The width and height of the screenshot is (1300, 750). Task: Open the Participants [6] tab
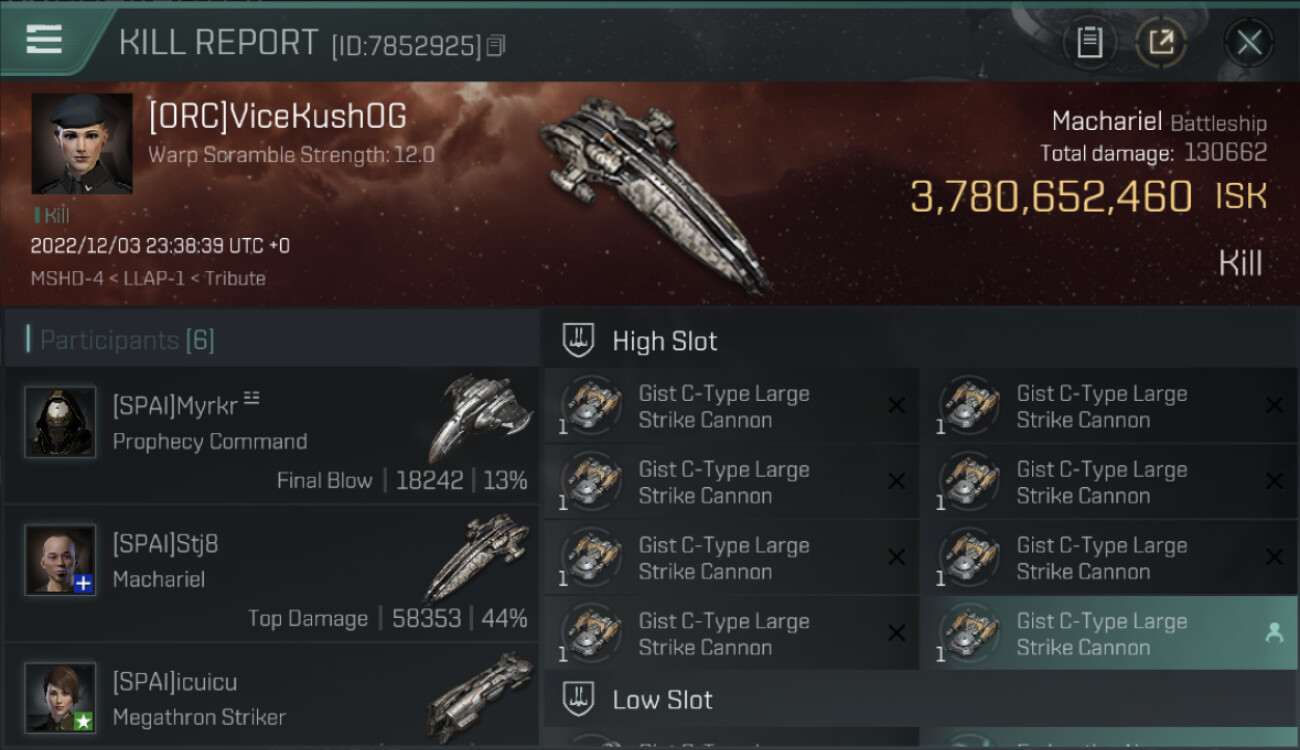tap(127, 340)
